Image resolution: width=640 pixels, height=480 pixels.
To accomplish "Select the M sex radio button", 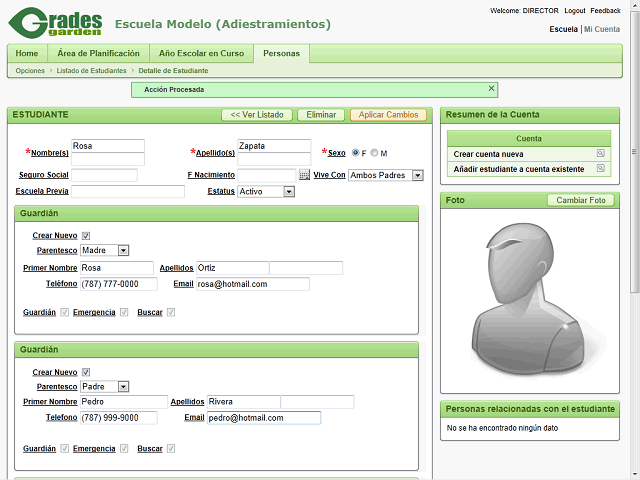I will [x=375, y=153].
